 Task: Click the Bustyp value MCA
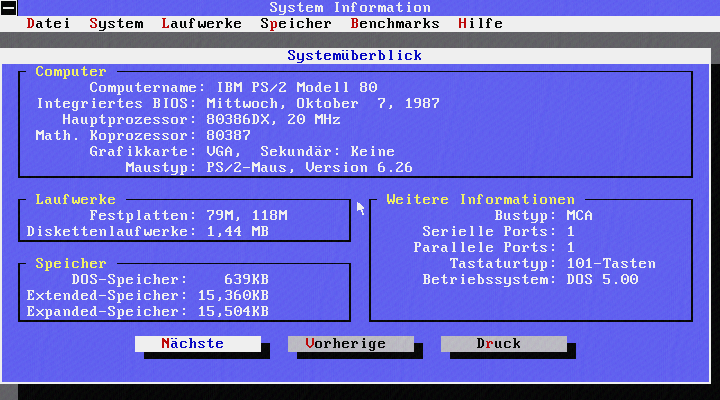coord(579,215)
